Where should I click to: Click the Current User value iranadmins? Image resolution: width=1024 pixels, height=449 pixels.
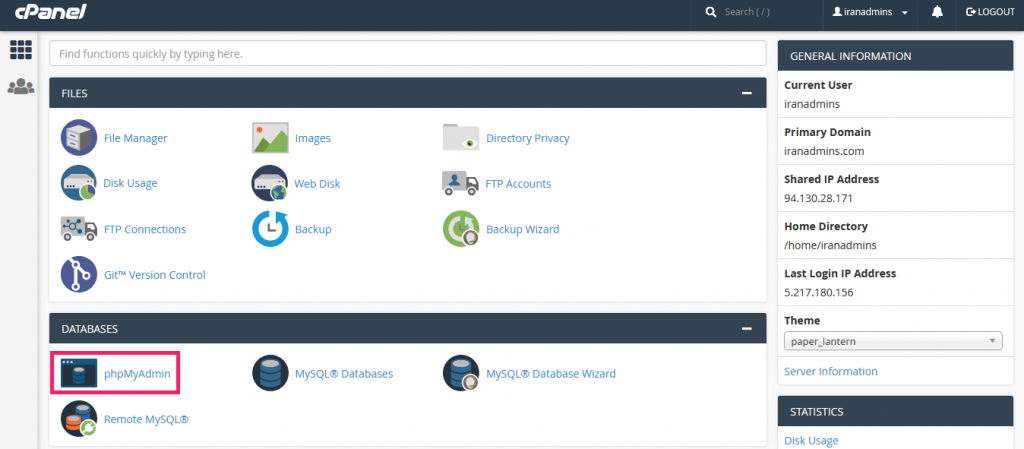[x=812, y=104]
